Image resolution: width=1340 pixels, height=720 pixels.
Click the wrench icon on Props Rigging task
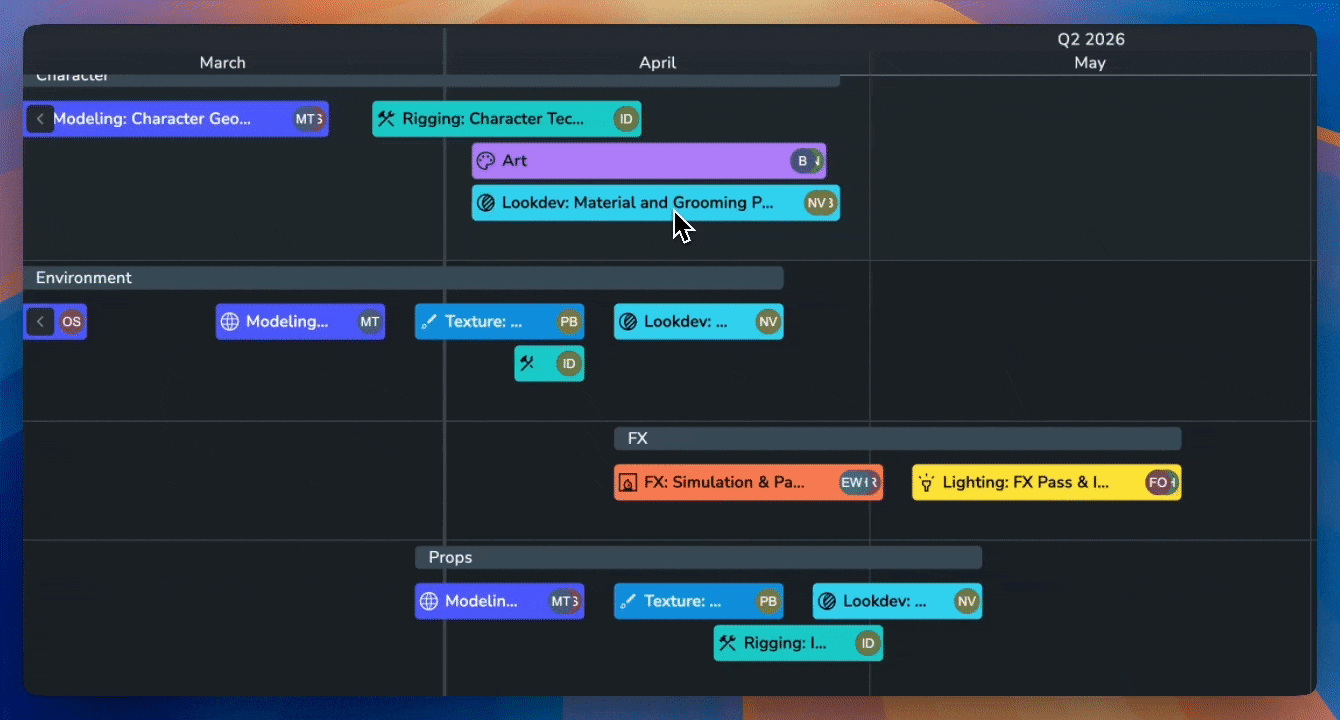click(729, 643)
